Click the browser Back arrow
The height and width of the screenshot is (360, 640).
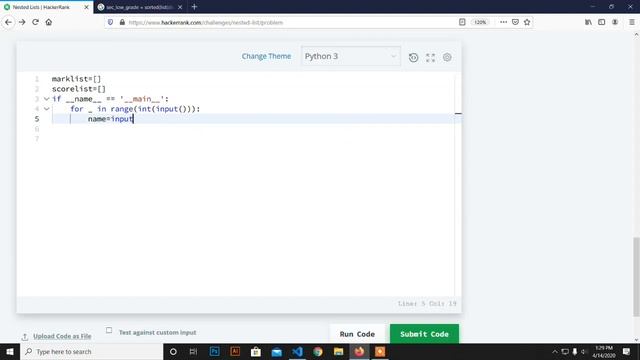click(x=9, y=22)
